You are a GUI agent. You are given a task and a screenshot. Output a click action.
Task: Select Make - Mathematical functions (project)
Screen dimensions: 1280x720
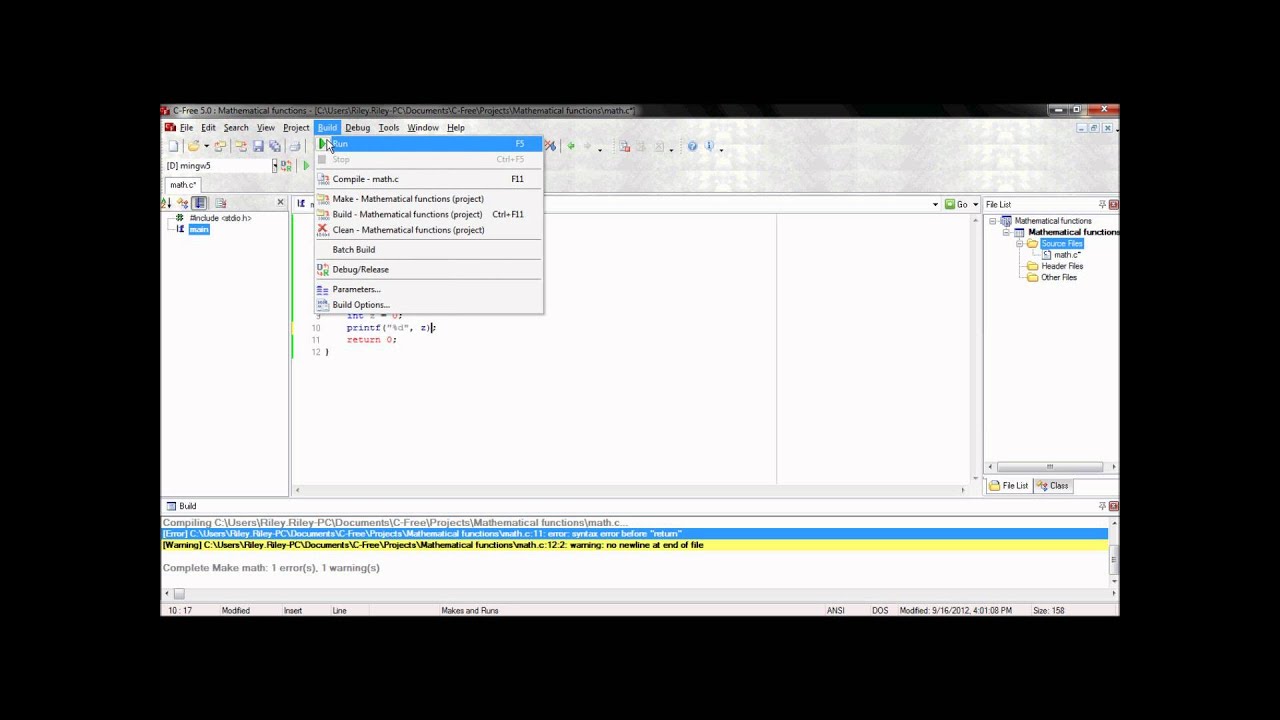tap(429, 199)
